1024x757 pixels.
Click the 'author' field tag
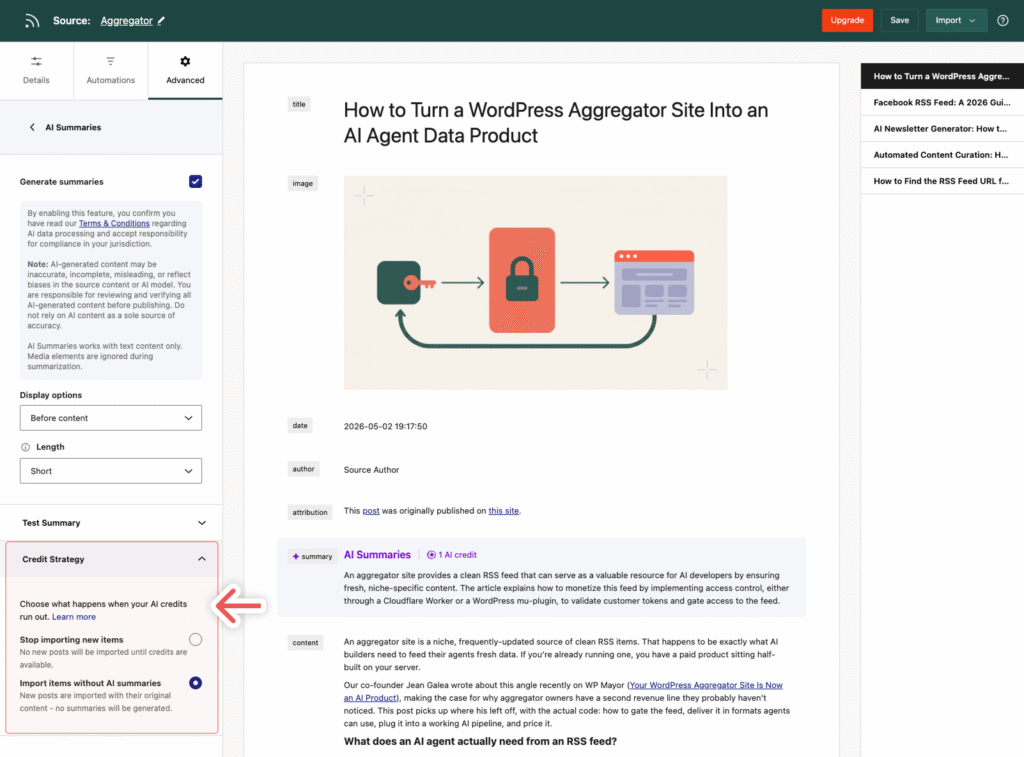click(x=303, y=469)
